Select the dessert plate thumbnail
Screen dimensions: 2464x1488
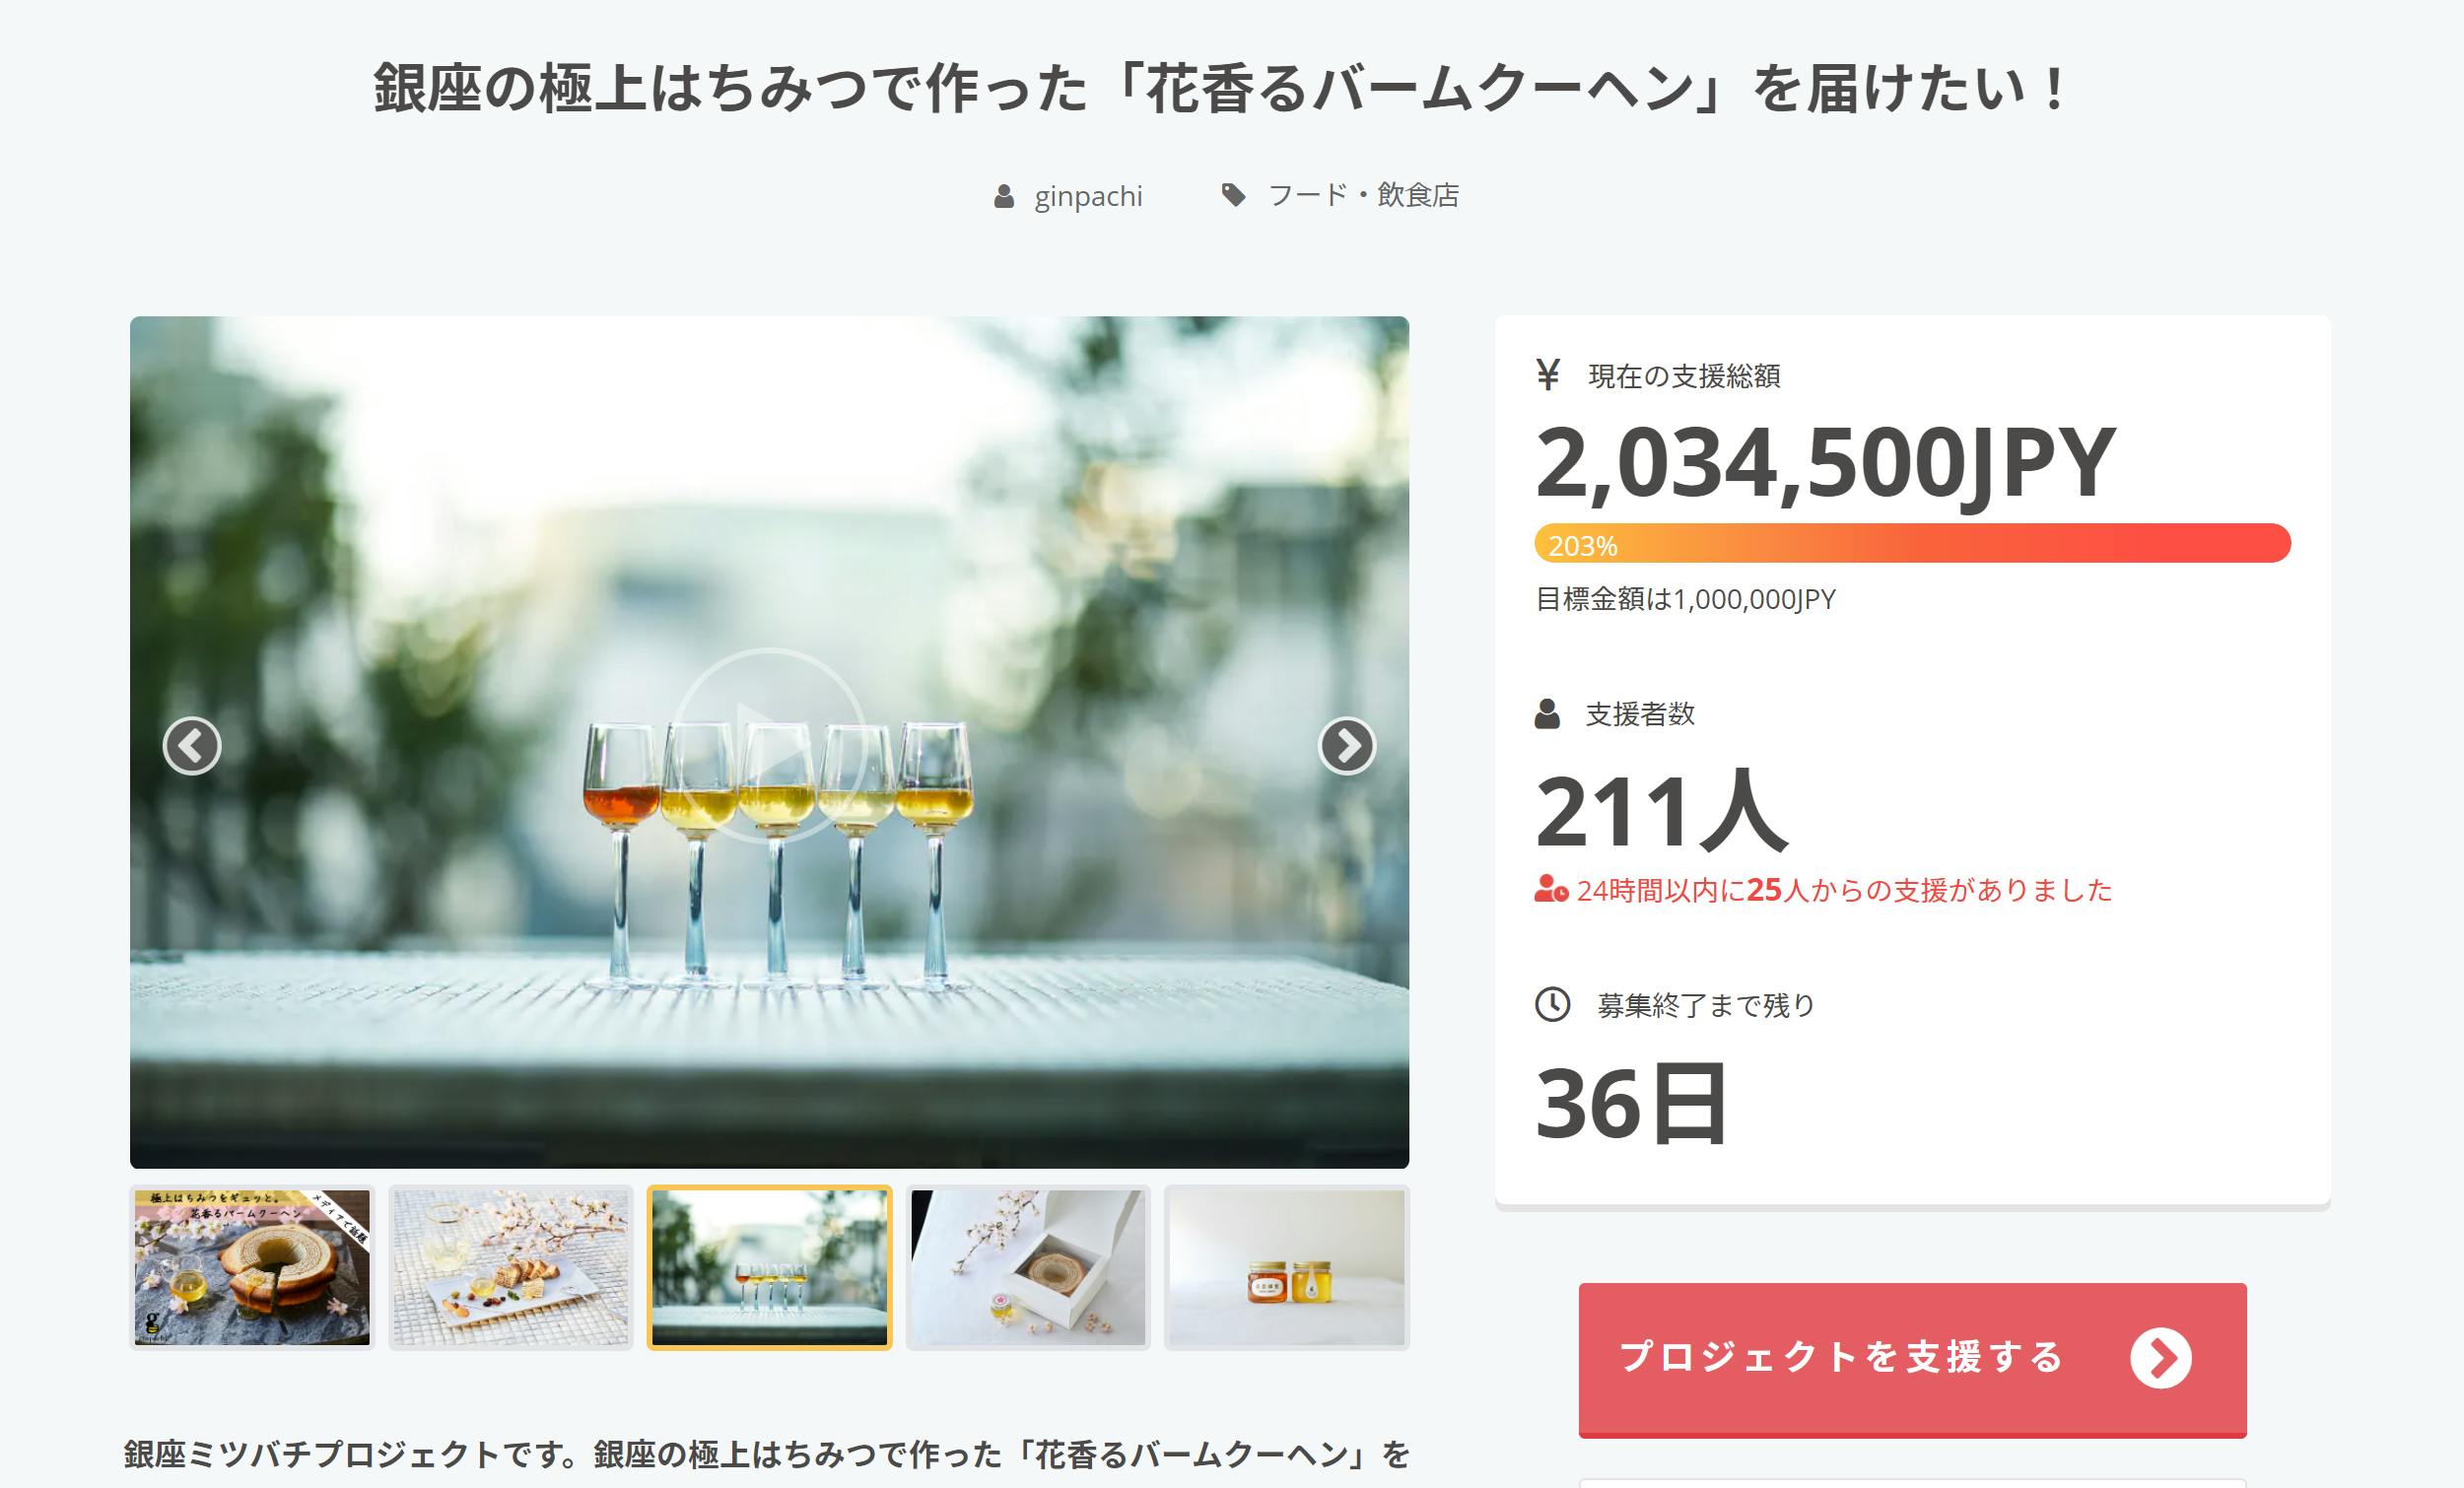pos(511,1267)
